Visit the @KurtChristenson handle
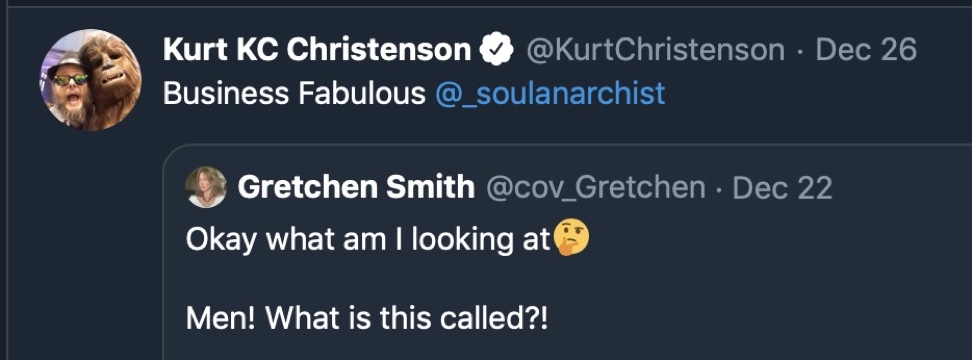The height and width of the screenshot is (360, 972). (655, 50)
